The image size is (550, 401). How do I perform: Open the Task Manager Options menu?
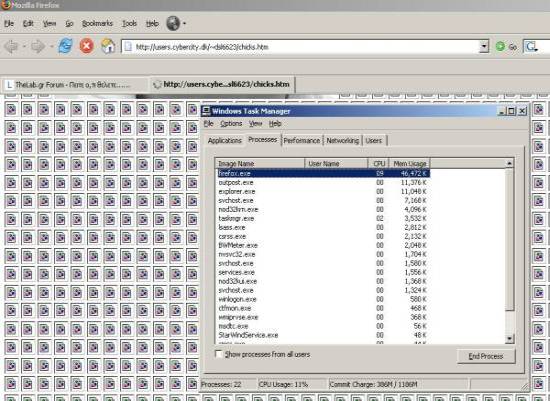[x=231, y=123]
